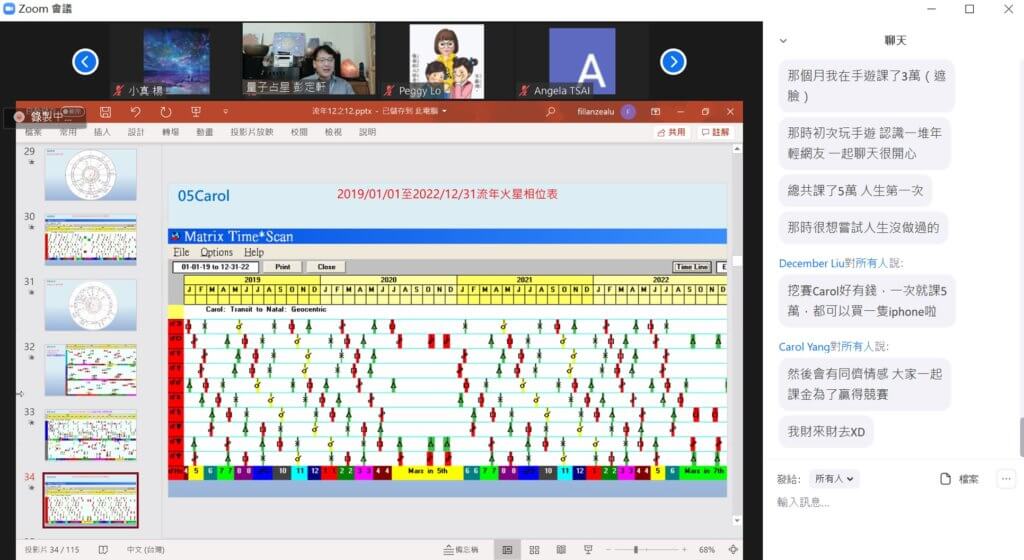This screenshot has height=560, width=1024.
Task: Switch to reading view icon
Action: (561, 550)
